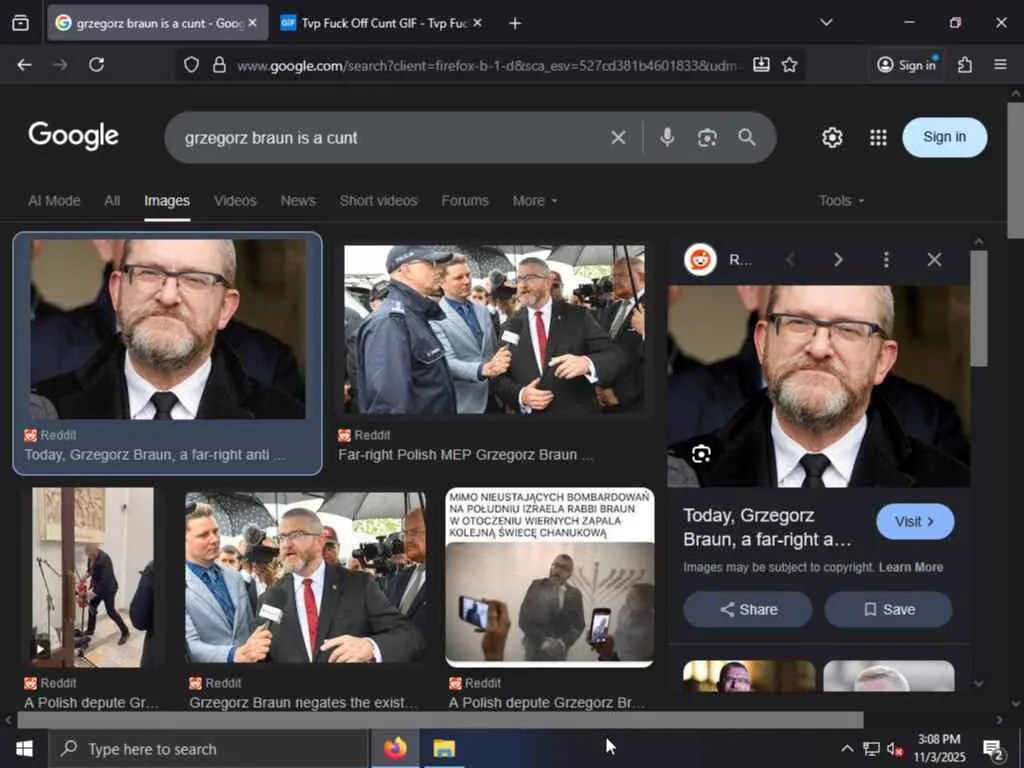Click the Windows Start button
1024x768 pixels.
[x=24, y=748]
